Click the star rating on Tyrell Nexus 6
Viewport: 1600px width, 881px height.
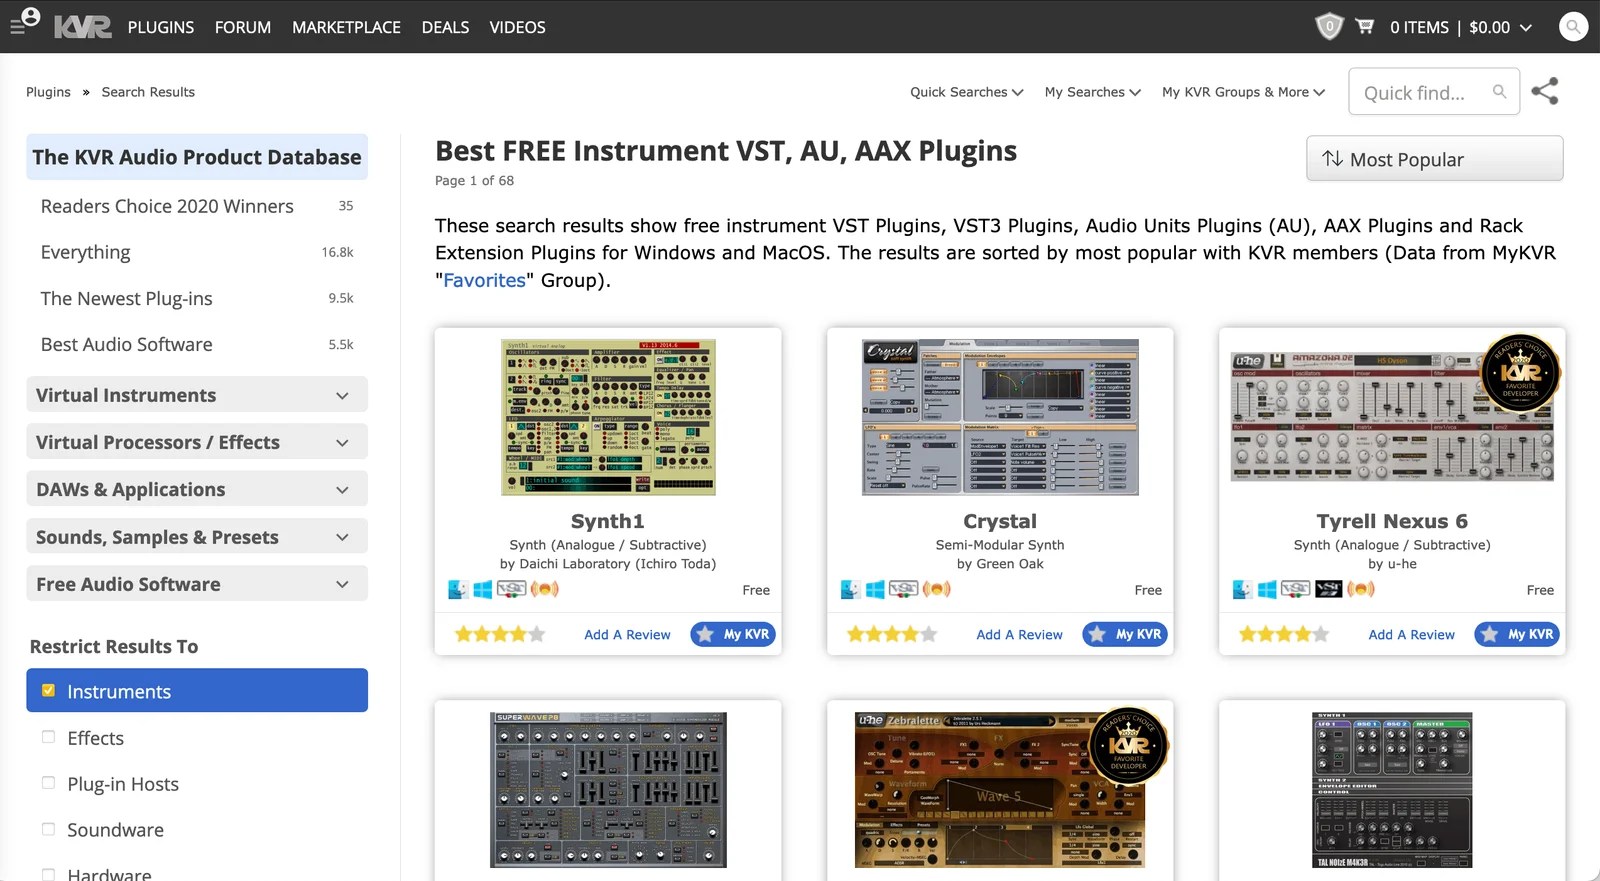tap(1284, 634)
